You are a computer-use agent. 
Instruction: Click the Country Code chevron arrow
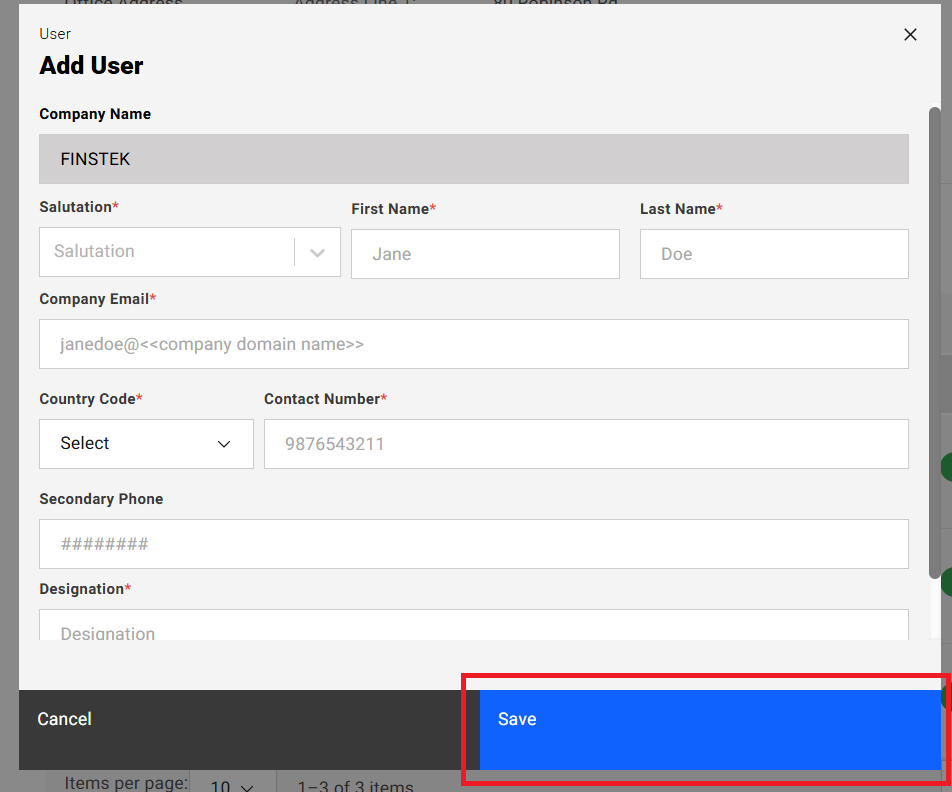[224, 444]
